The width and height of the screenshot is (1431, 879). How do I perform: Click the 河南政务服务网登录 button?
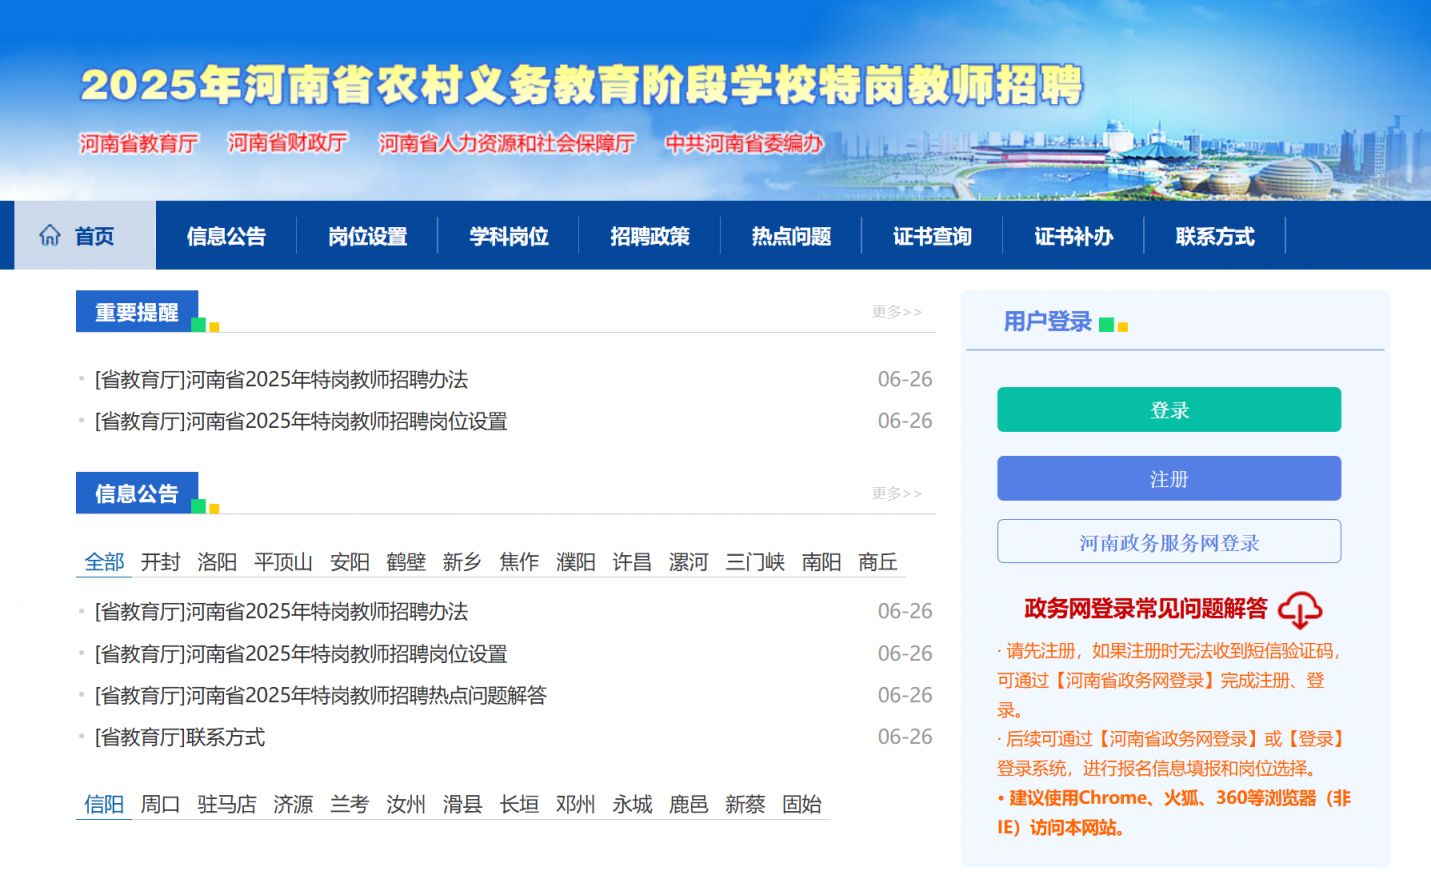pyautogui.click(x=1168, y=542)
